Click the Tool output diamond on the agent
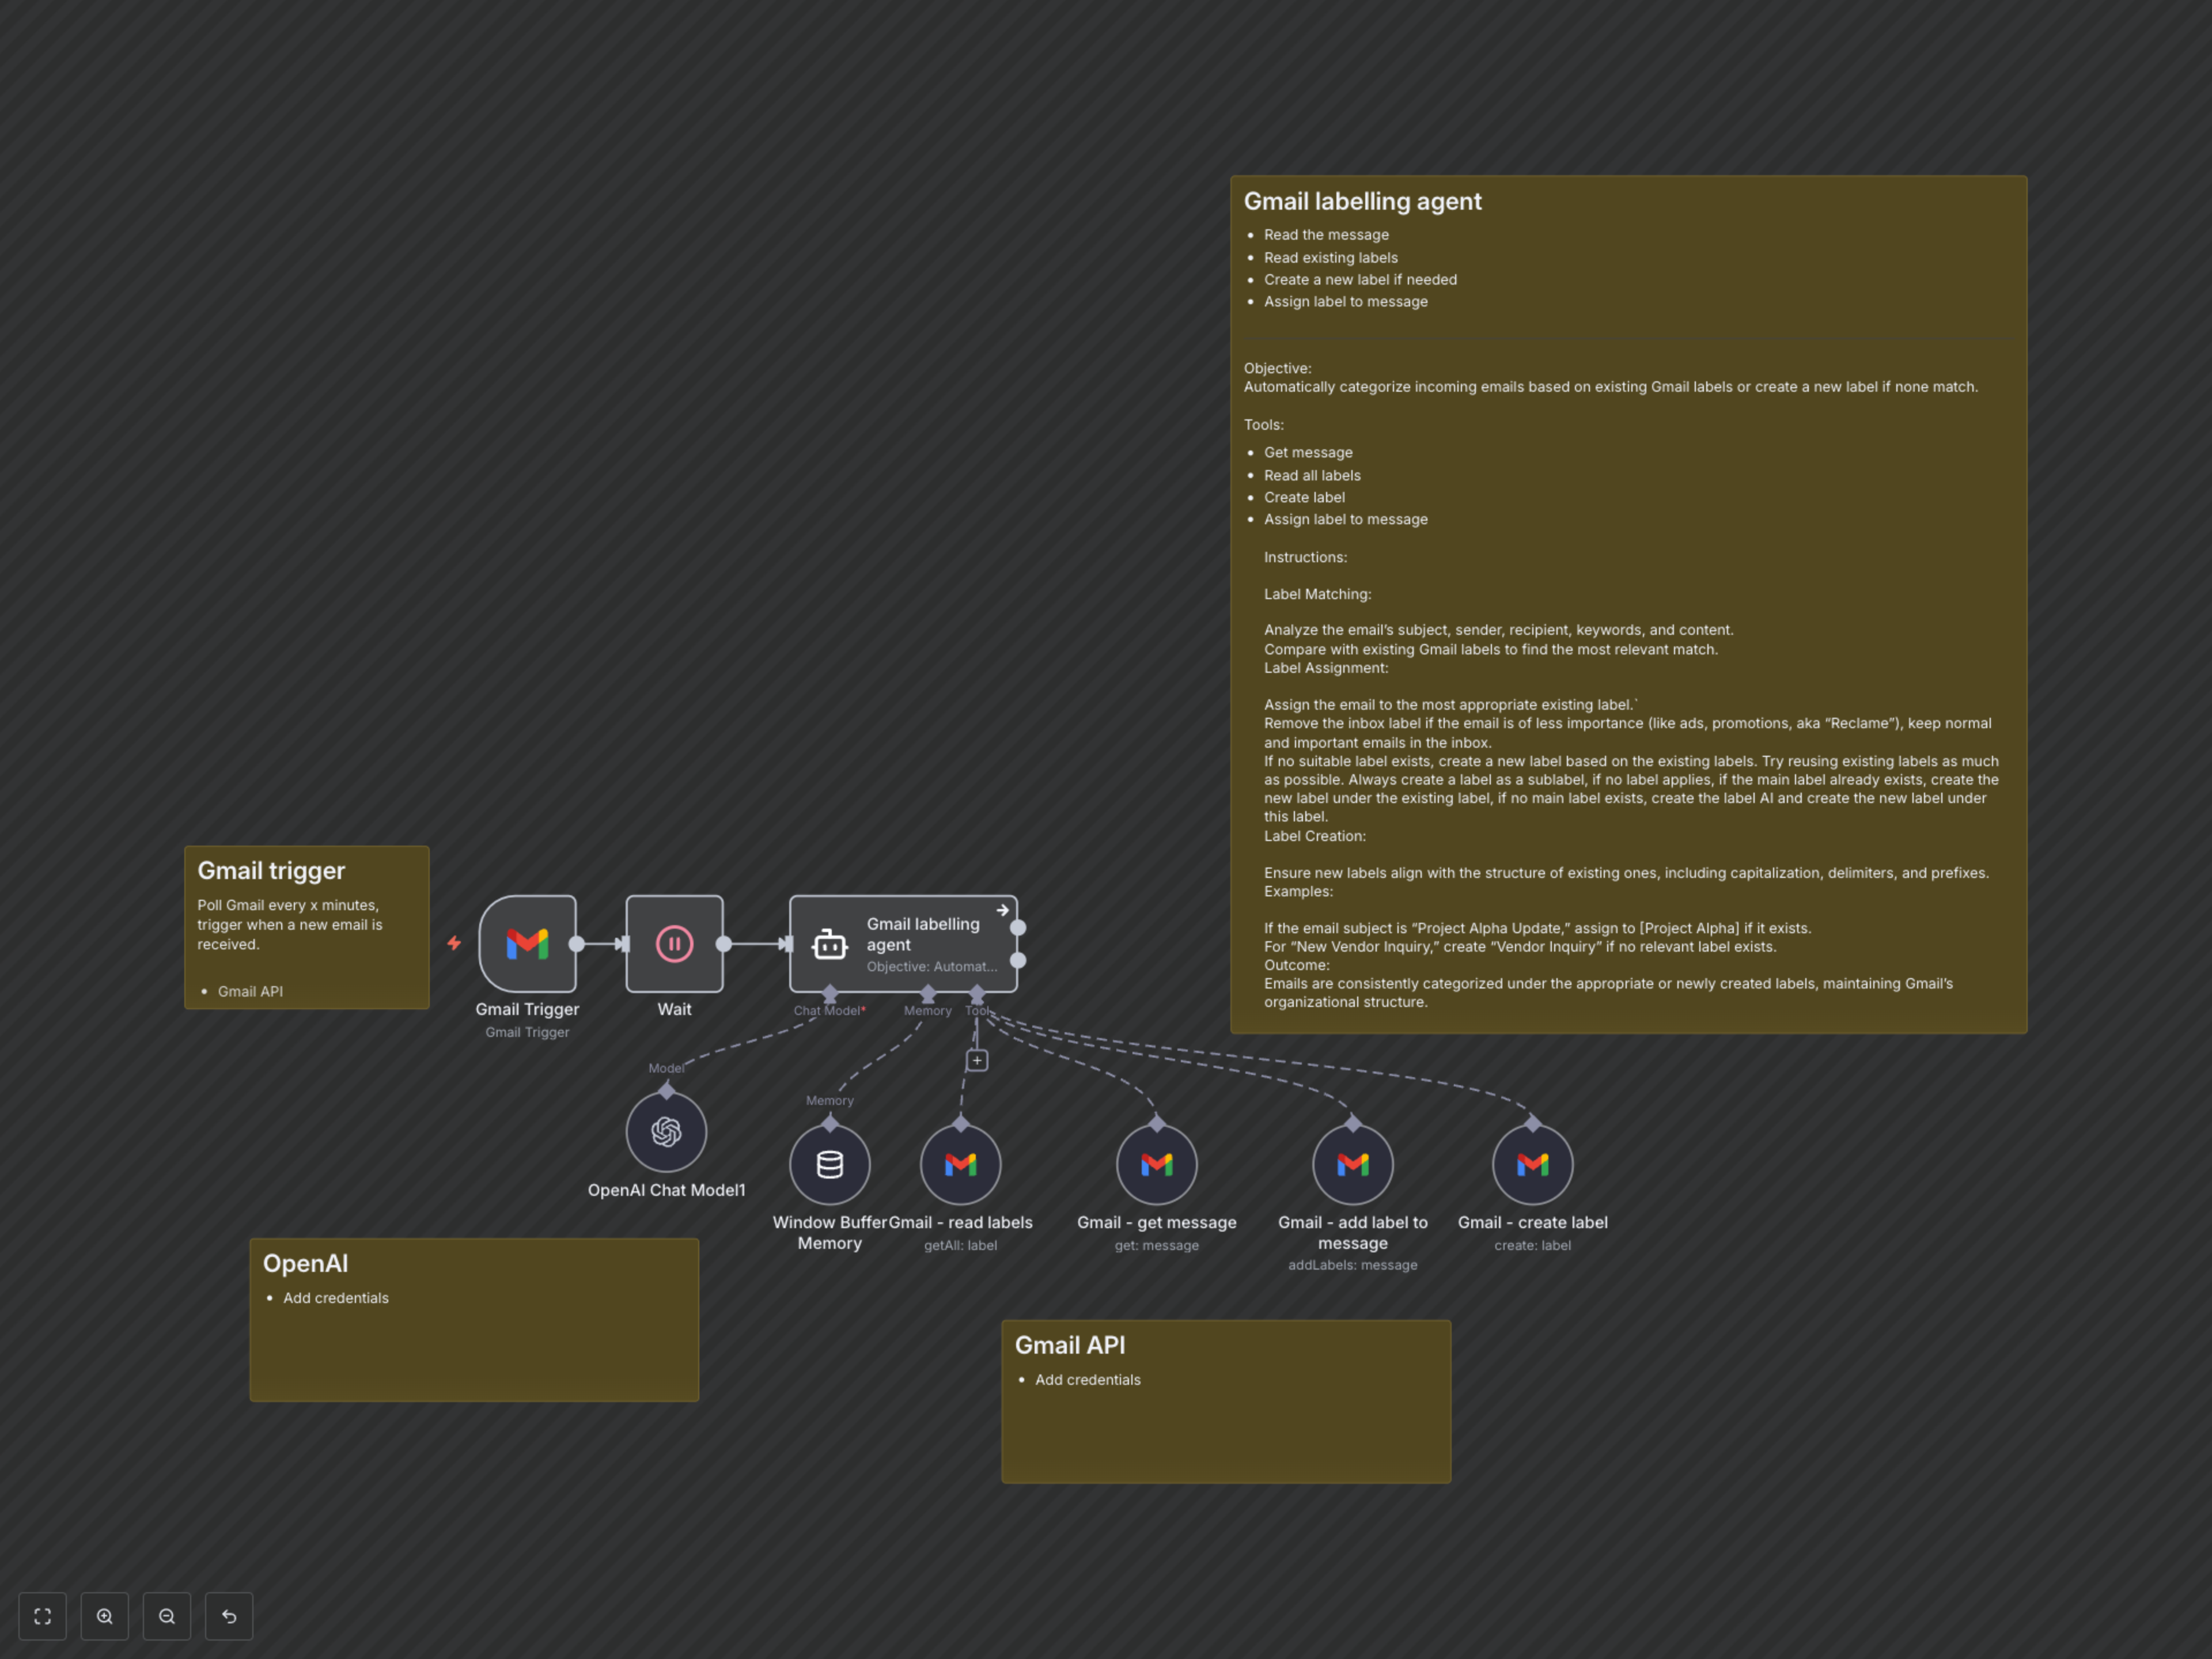The image size is (2212, 1659). pyautogui.click(x=978, y=994)
